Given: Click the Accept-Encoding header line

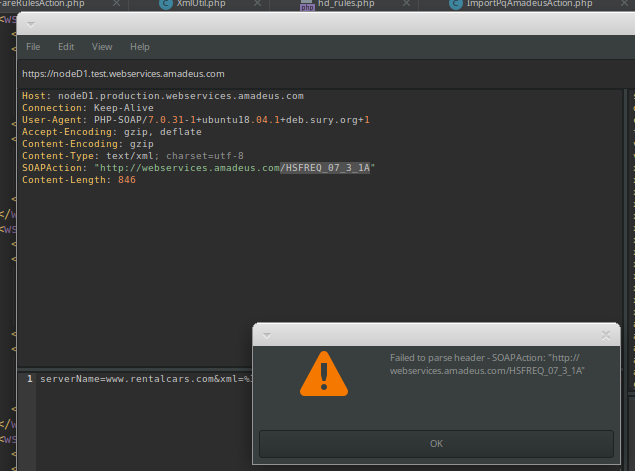Looking at the screenshot, I should pos(112,132).
